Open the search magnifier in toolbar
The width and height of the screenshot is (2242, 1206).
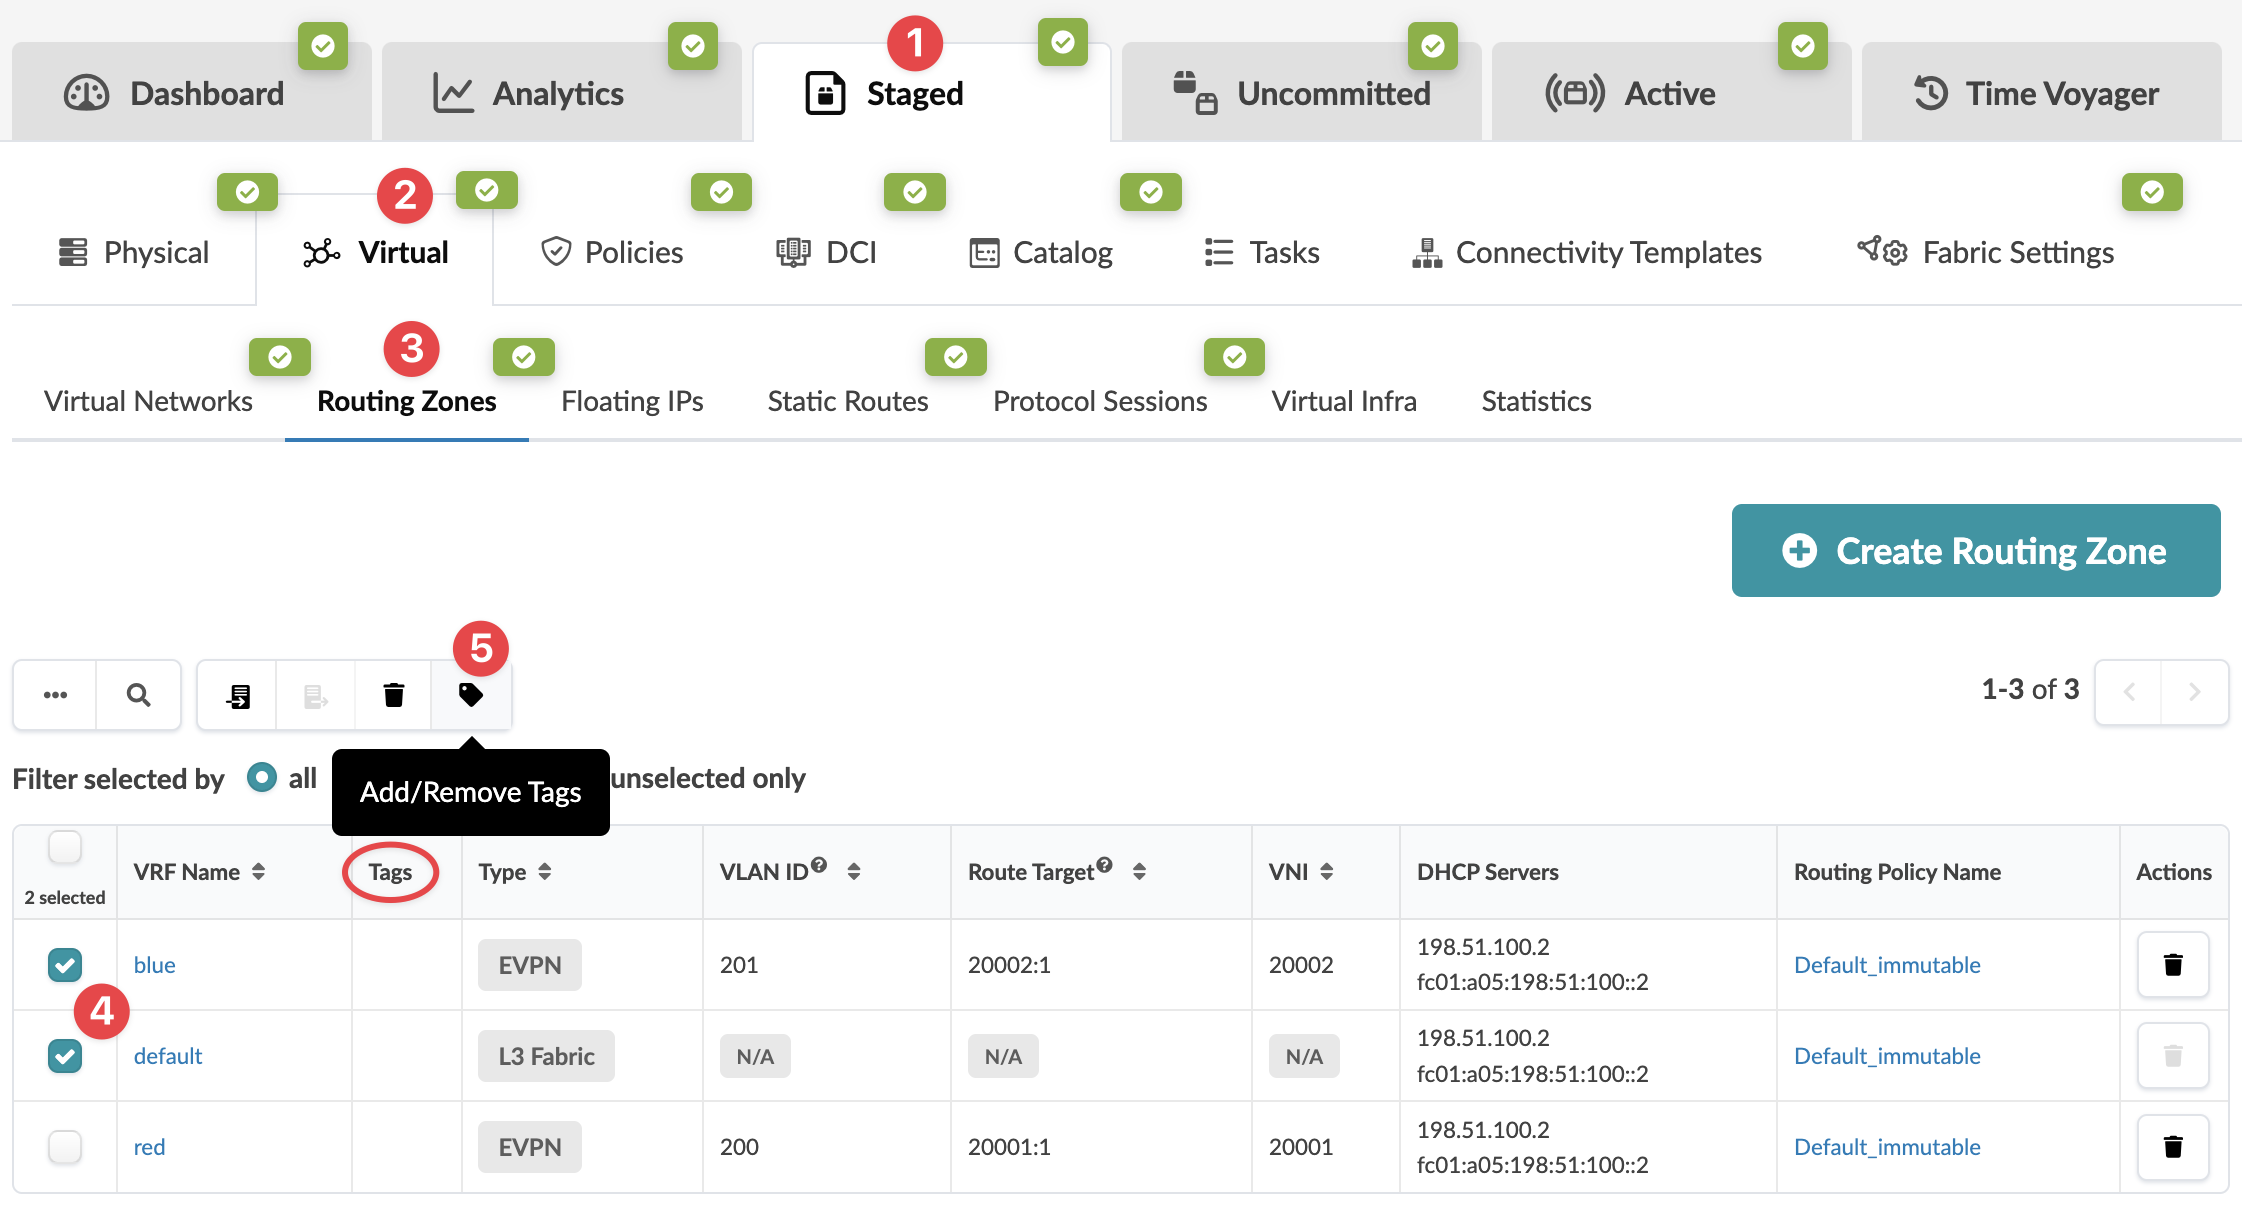(139, 695)
